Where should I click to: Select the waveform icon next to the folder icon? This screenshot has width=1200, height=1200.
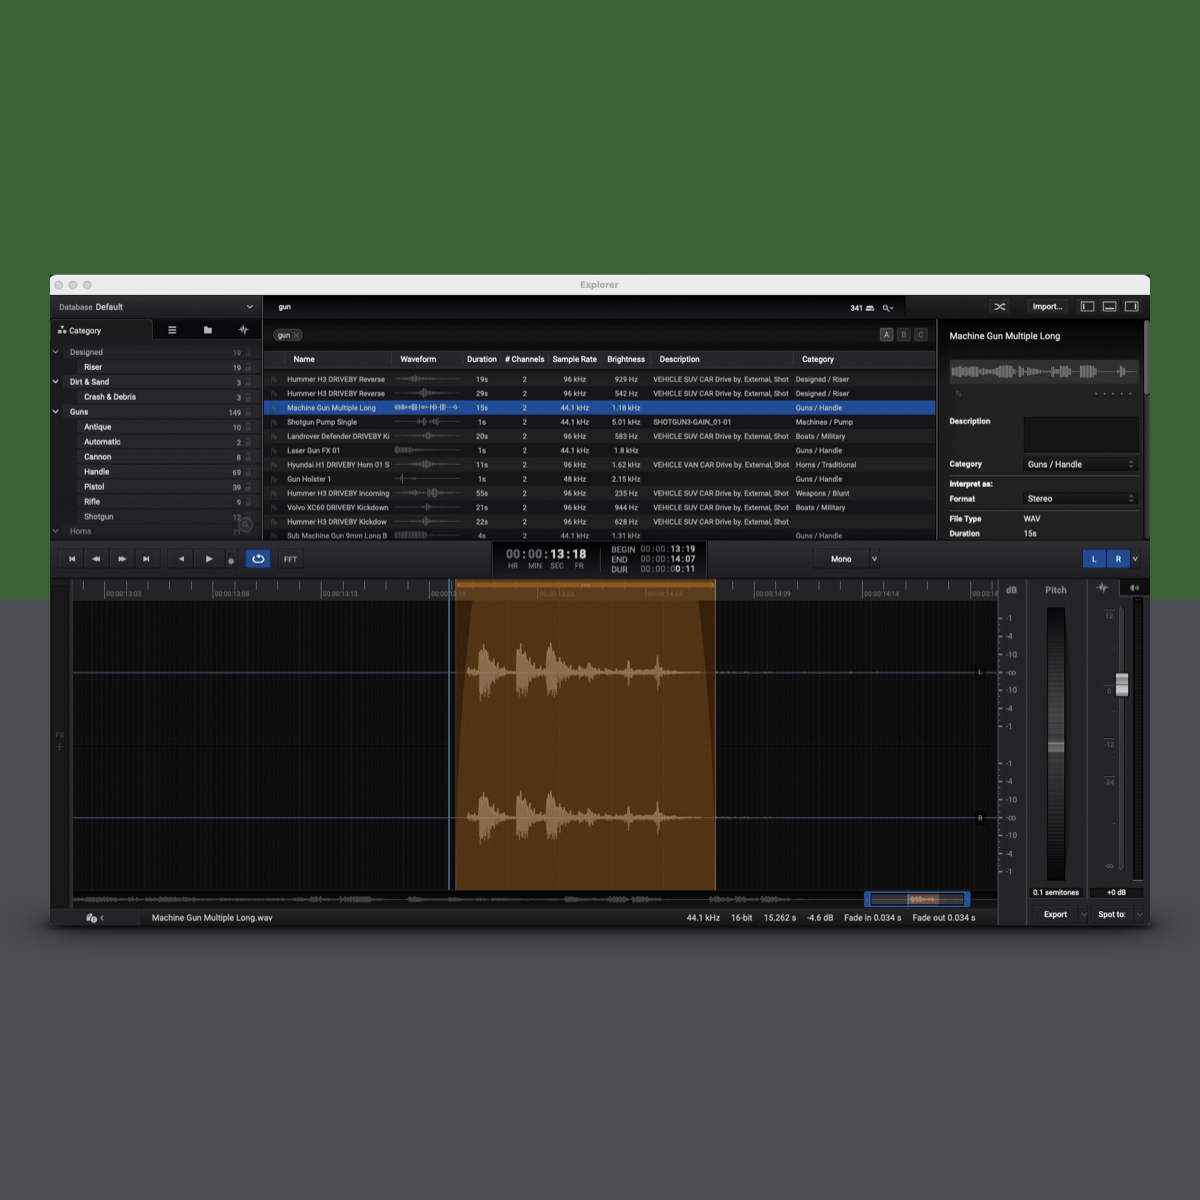[242, 329]
